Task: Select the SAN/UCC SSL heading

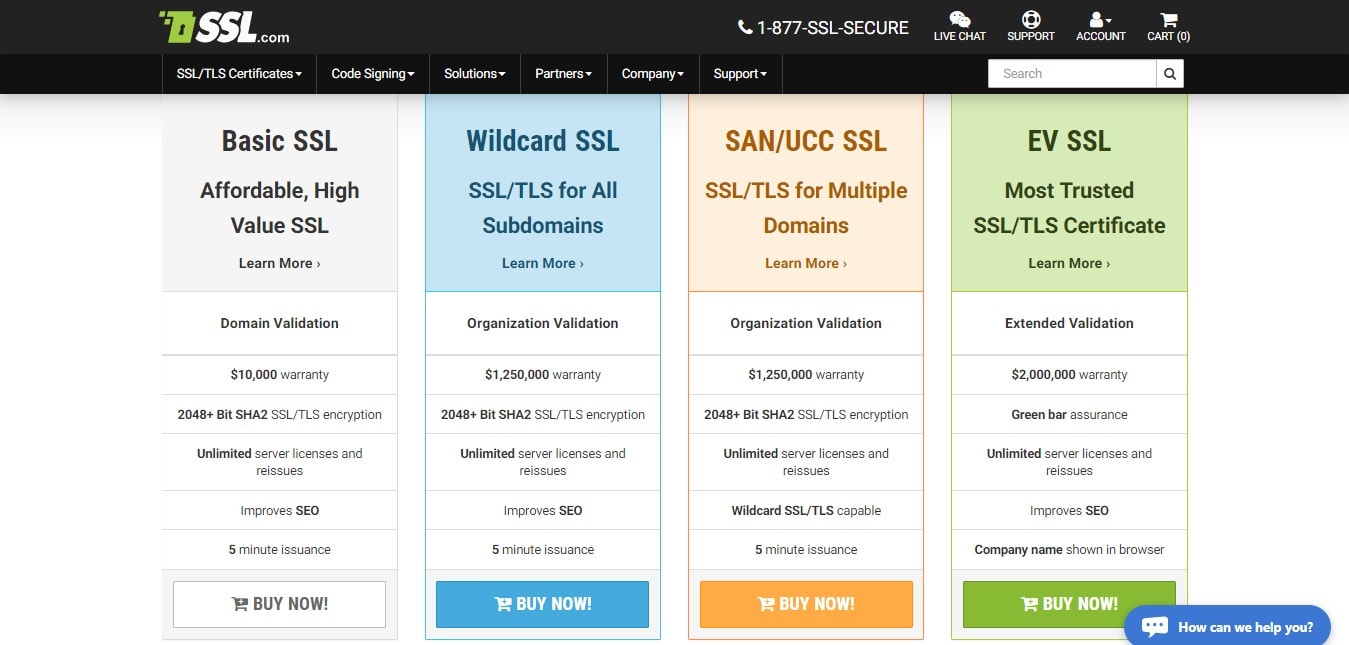Action: (806, 141)
